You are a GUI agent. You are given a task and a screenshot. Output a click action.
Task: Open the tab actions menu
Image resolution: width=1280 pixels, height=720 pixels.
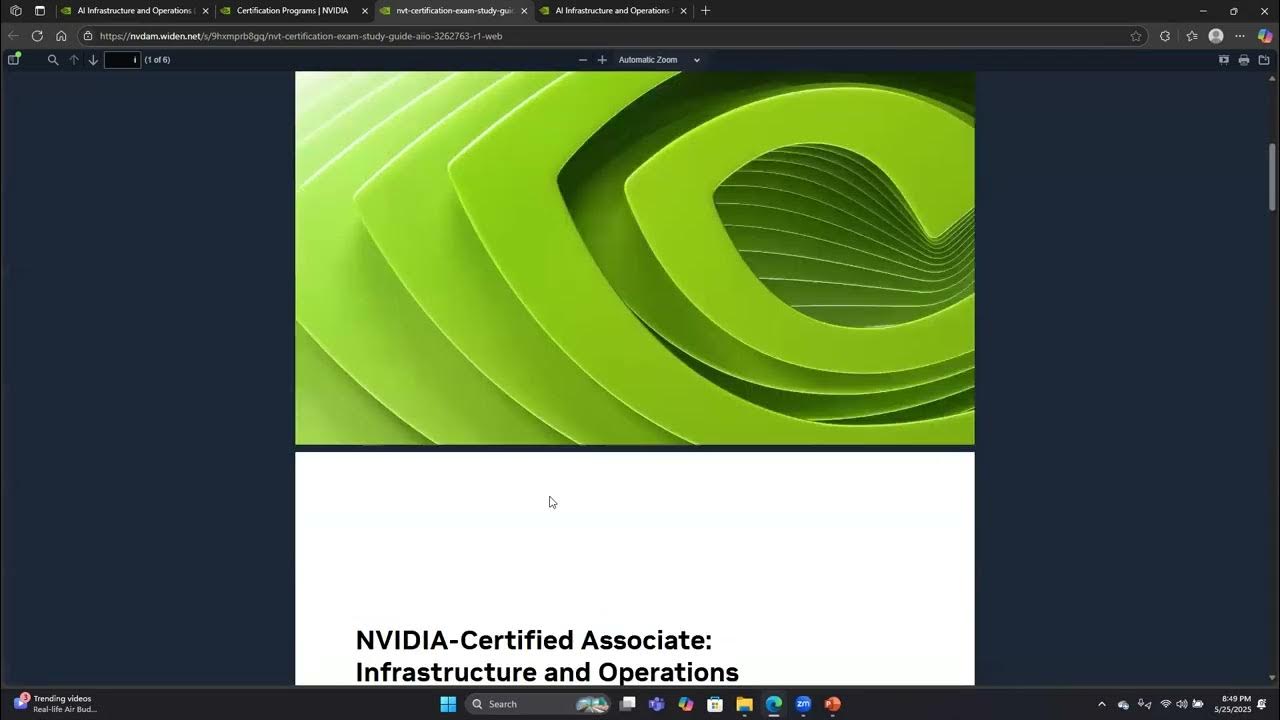[40, 11]
